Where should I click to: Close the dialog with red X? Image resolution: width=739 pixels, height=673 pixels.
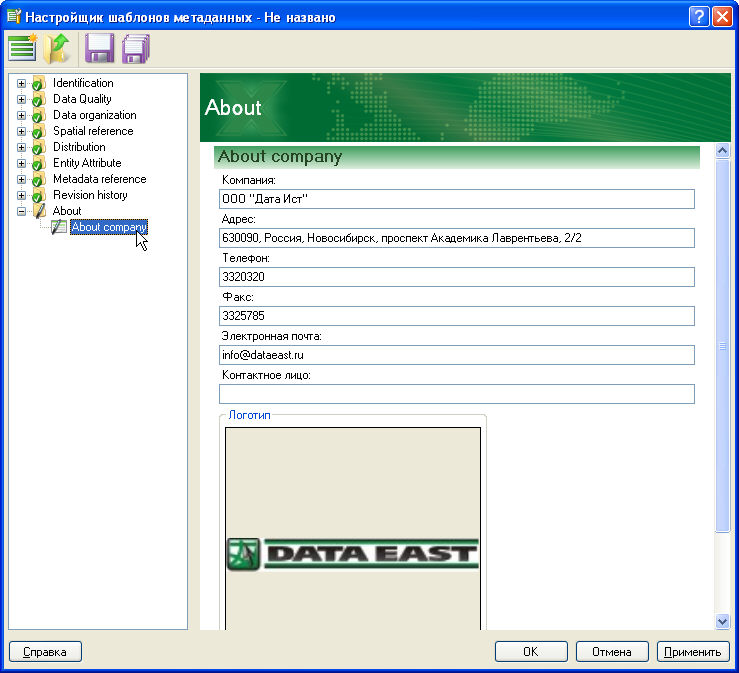[722, 17]
